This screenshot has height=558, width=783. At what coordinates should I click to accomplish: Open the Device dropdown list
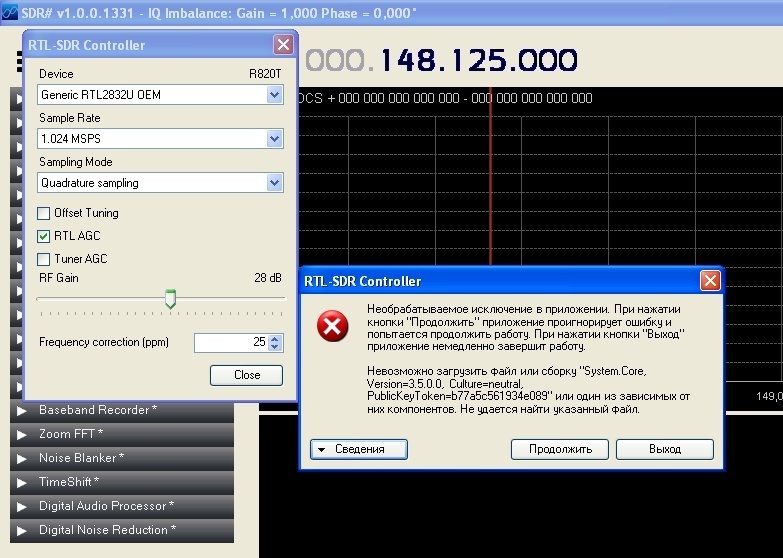[275, 95]
